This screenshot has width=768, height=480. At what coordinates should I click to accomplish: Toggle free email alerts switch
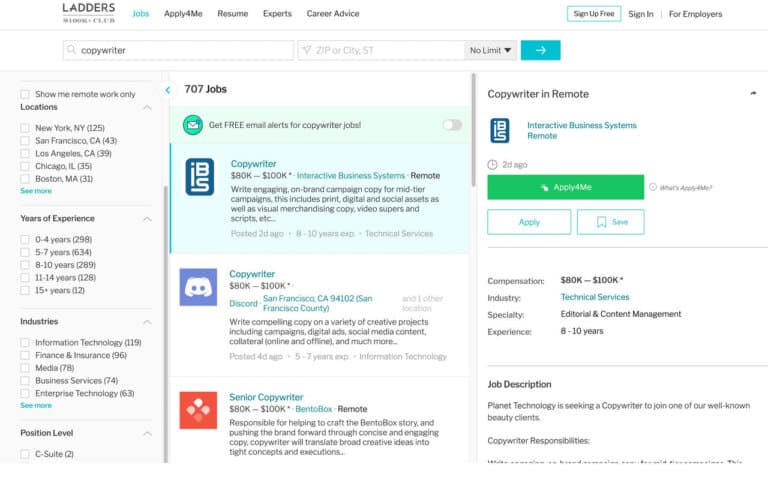pyautogui.click(x=452, y=125)
